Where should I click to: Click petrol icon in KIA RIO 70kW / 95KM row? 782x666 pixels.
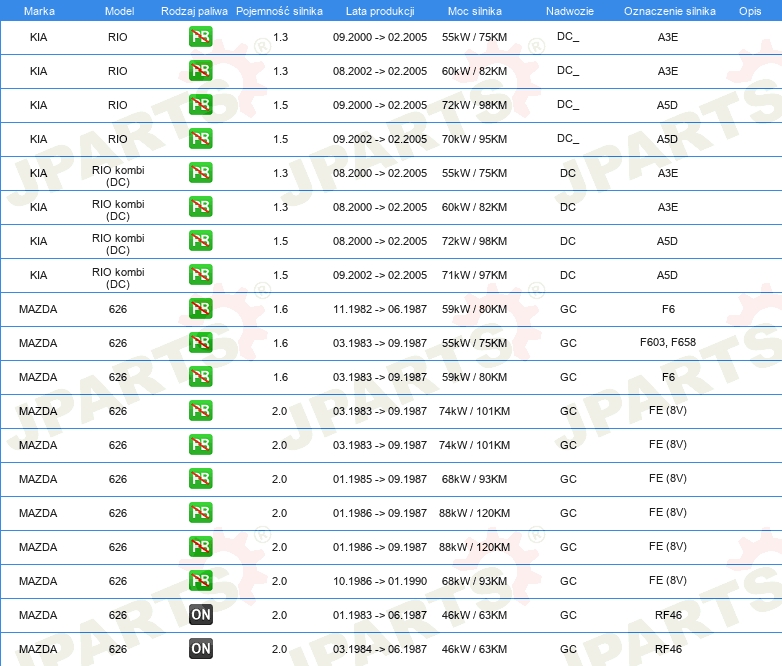pyautogui.click(x=200, y=139)
